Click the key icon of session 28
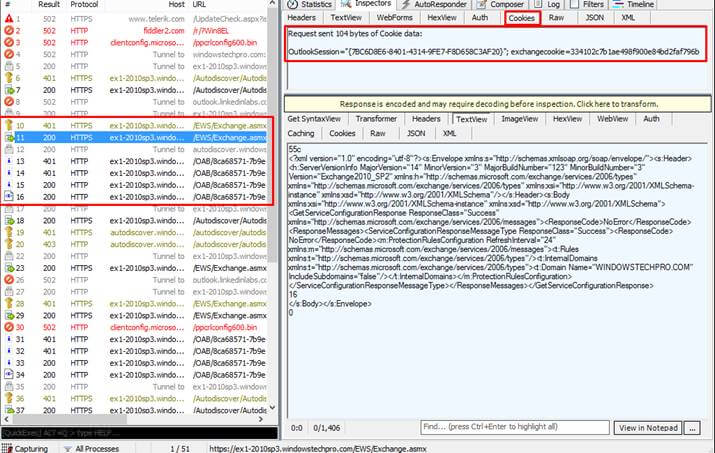The height and width of the screenshot is (453, 715). click(x=9, y=303)
